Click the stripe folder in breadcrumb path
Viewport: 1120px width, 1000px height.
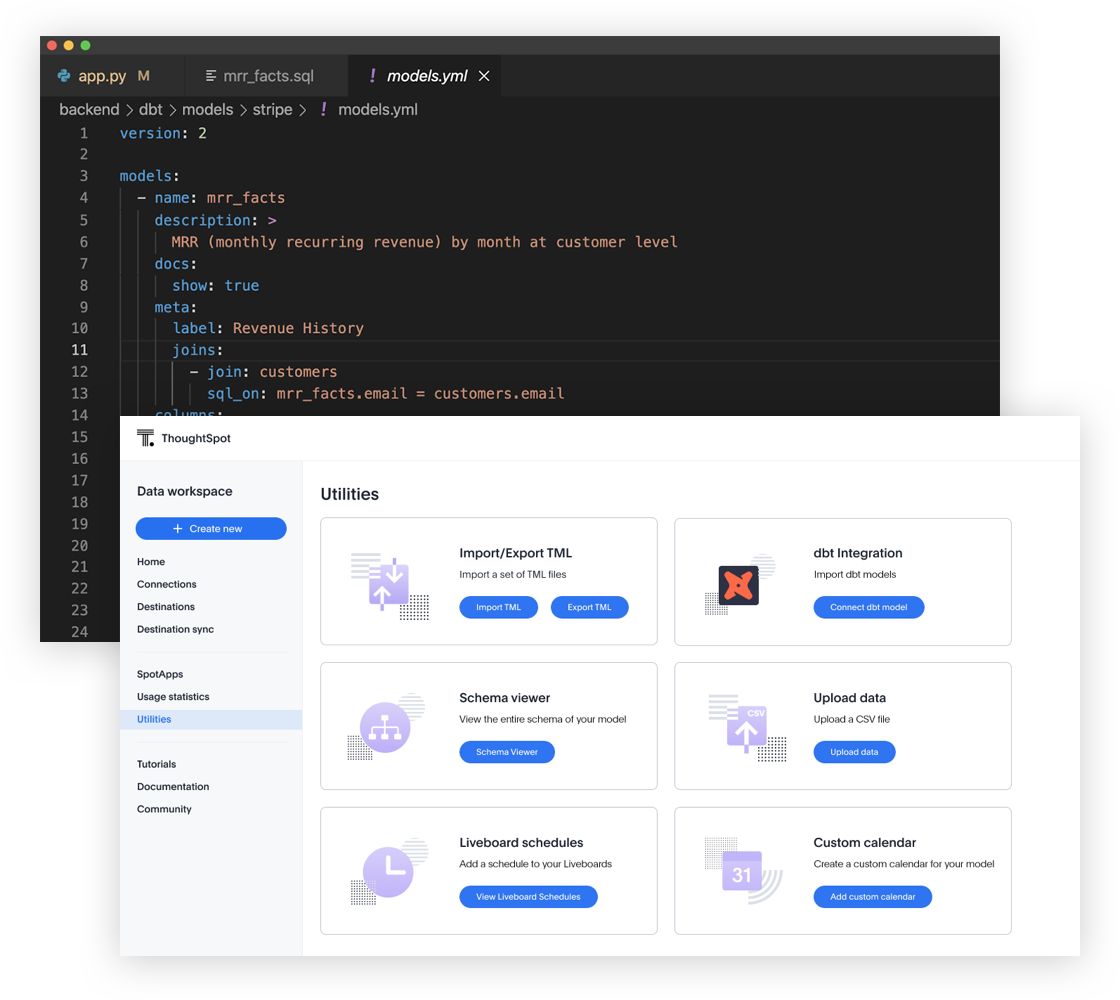tap(272, 110)
